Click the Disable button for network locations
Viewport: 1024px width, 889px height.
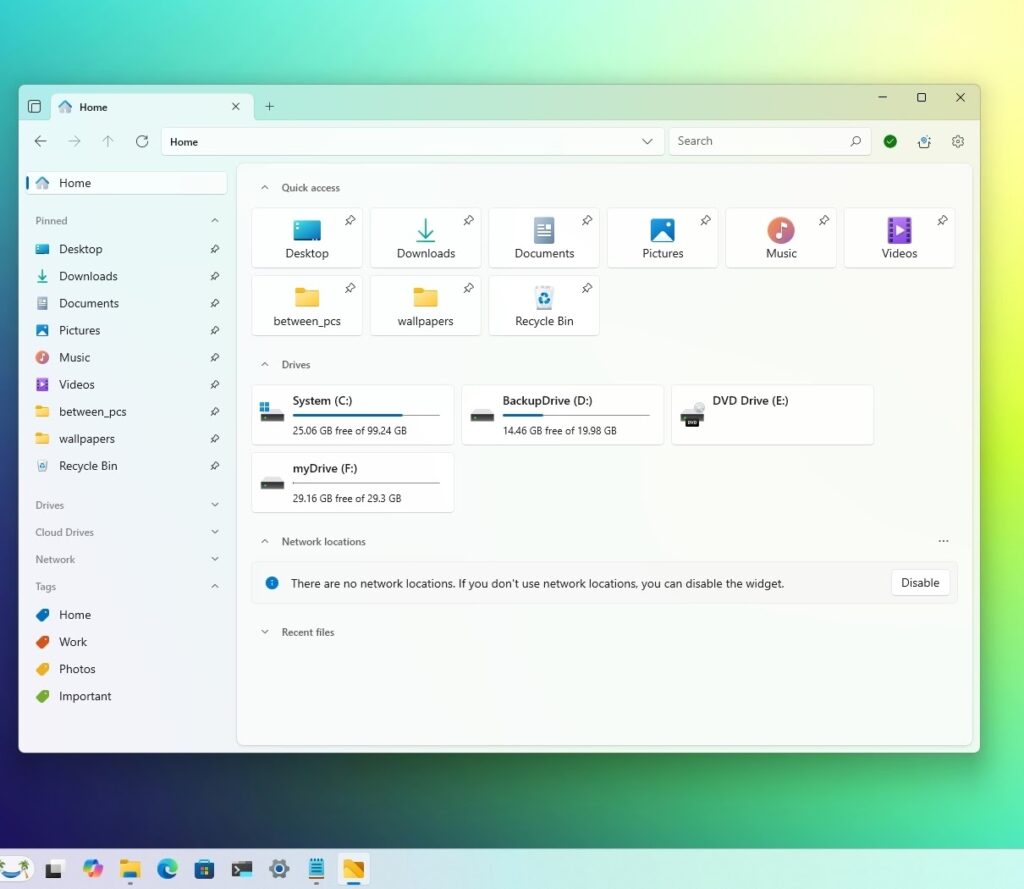(x=919, y=583)
